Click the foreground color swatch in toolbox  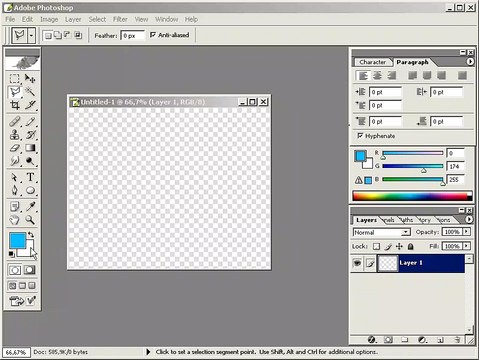(x=18, y=240)
